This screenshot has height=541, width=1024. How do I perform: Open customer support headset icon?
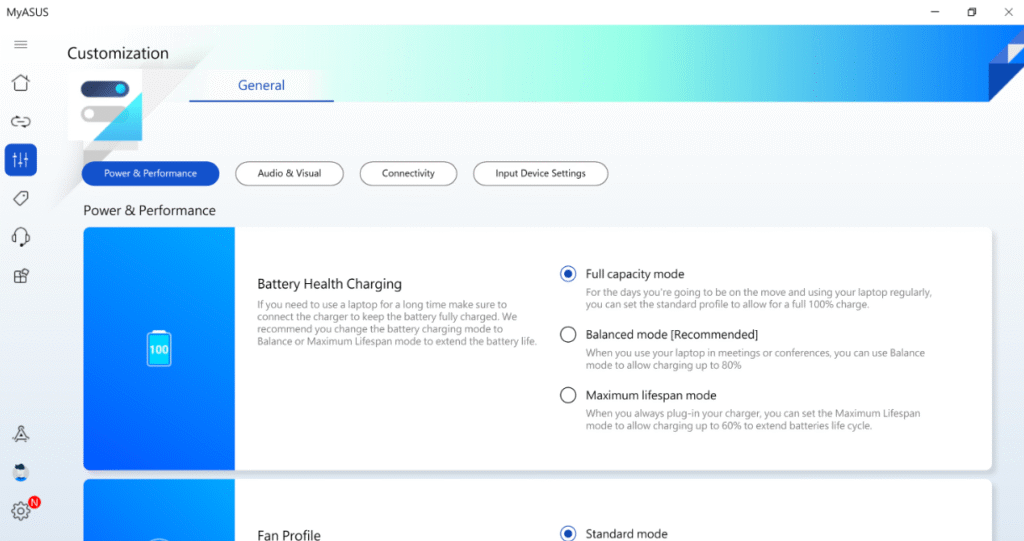point(21,237)
